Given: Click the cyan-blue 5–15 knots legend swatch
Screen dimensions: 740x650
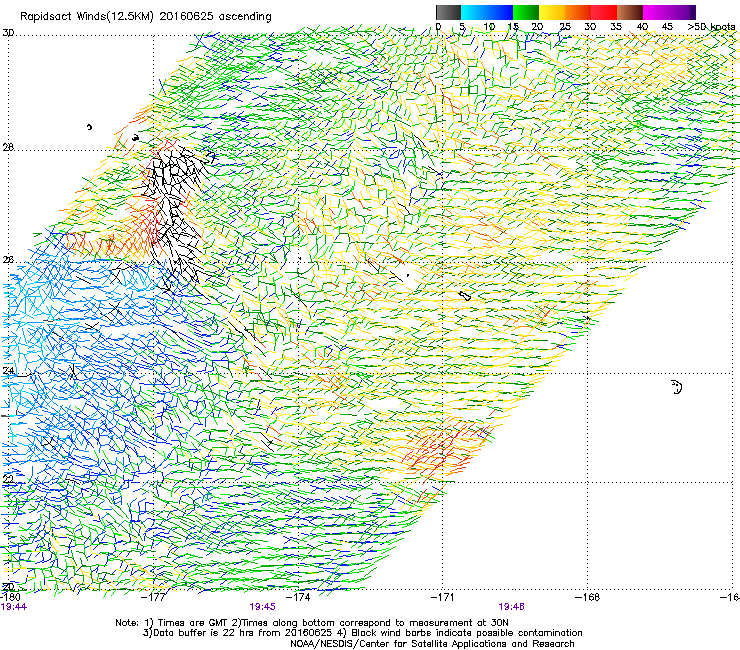Looking at the screenshot, I should [487, 12].
